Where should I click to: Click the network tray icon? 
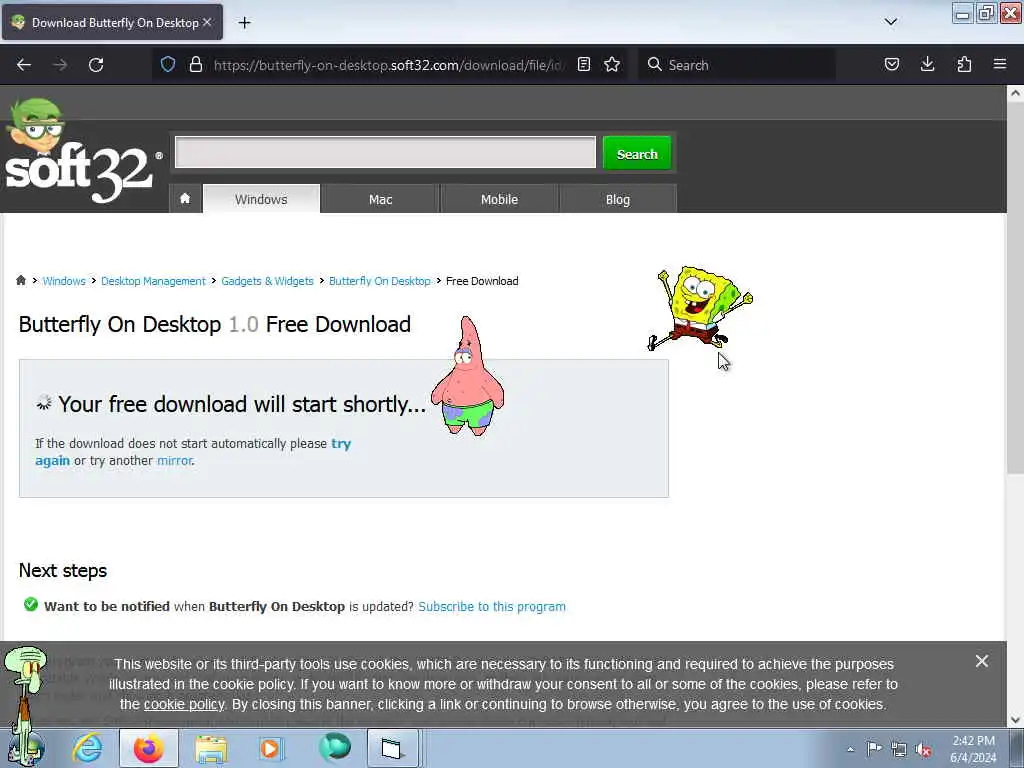[x=899, y=749]
